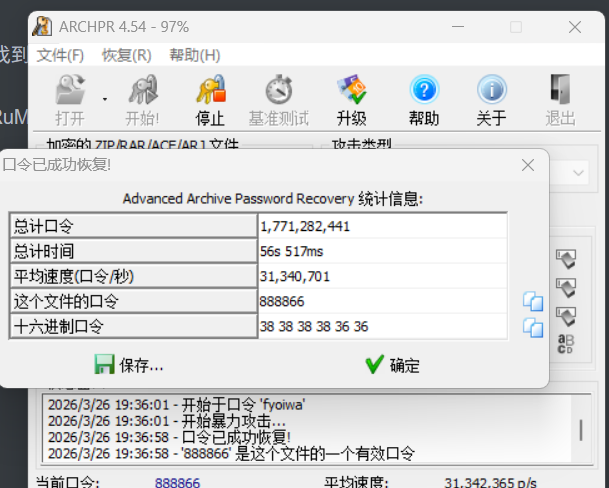This screenshot has width=609, height=488.
Task: Click log line 19:36:58 口令已成功恢复!
Action: coord(169,437)
